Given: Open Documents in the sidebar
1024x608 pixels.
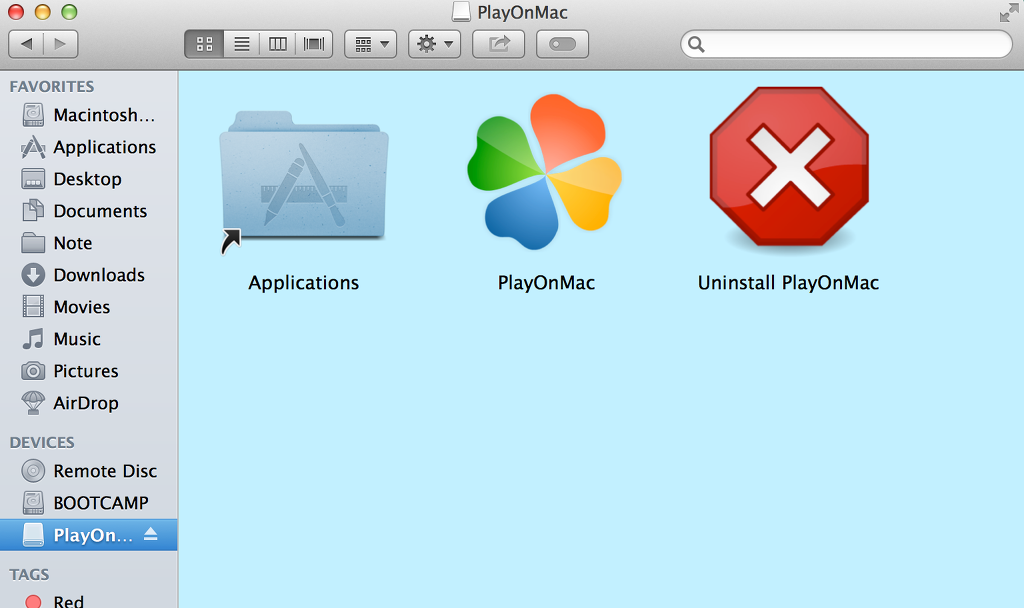Looking at the screenshot, I should tap(89, 211).
